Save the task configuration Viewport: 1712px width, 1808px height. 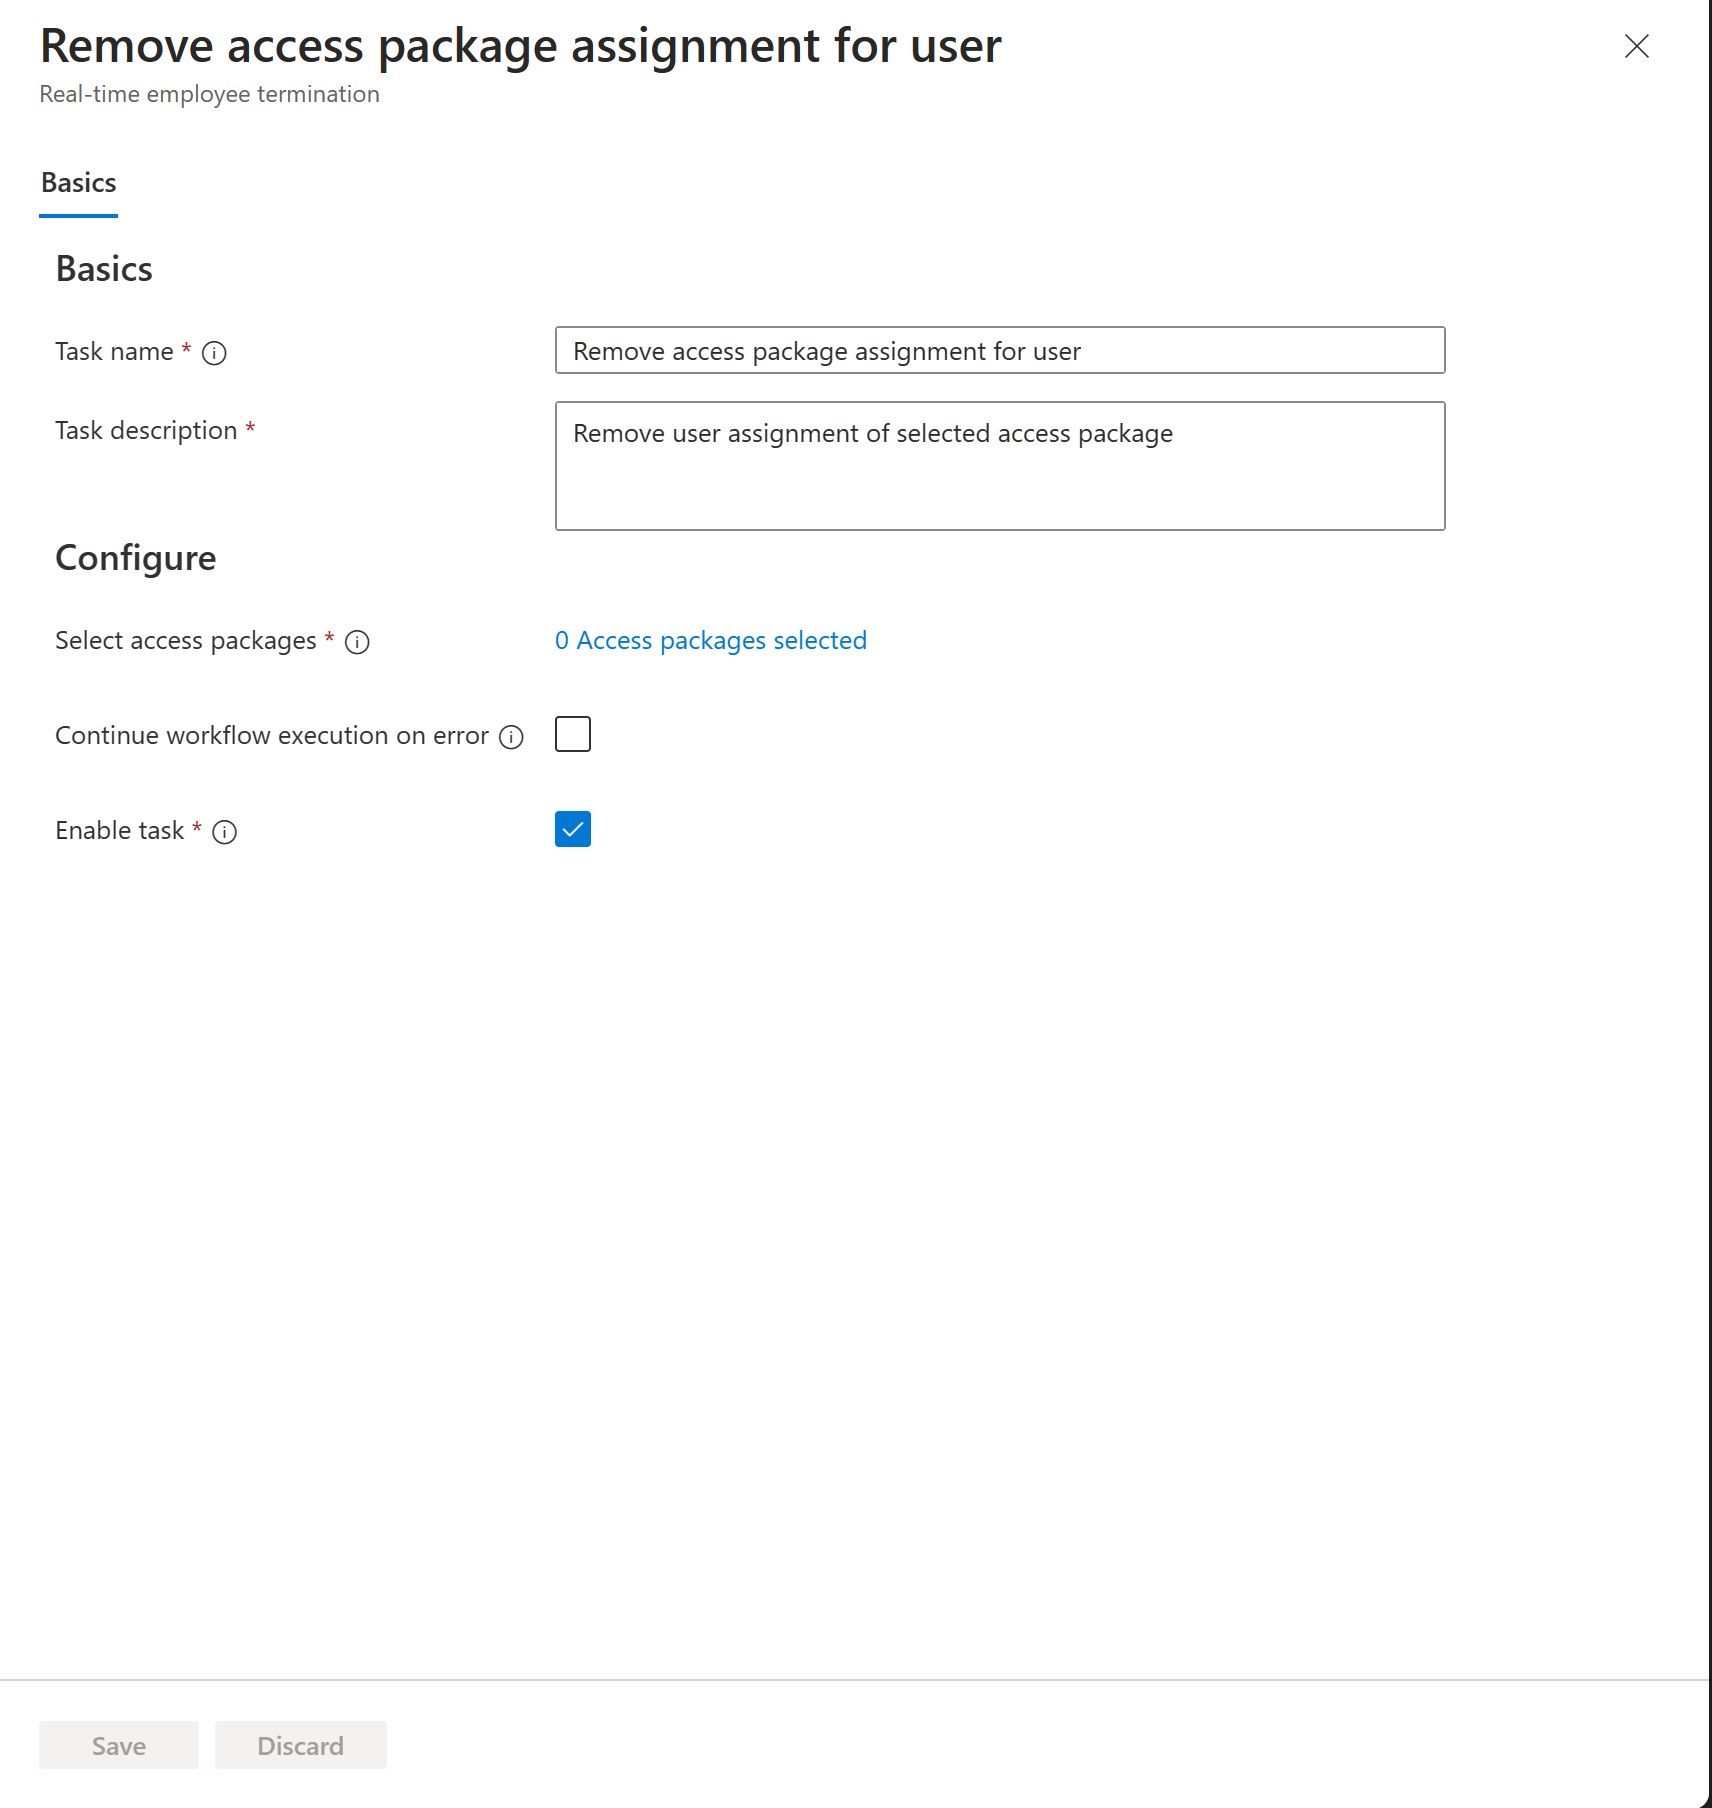(x=118, y=1745)
